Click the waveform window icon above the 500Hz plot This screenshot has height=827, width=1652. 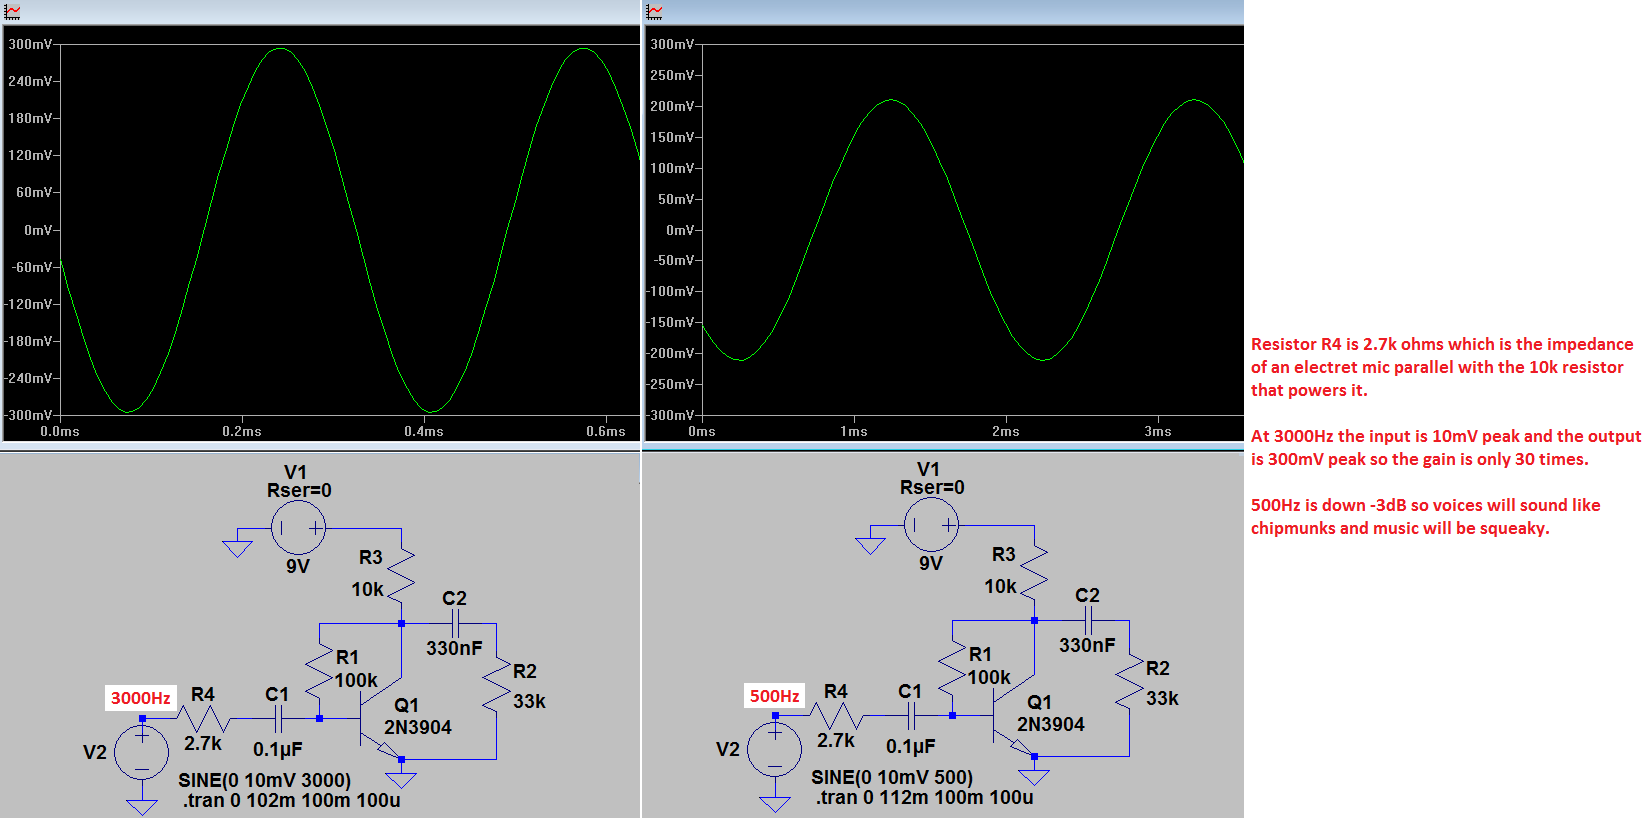tap(654, 12)
